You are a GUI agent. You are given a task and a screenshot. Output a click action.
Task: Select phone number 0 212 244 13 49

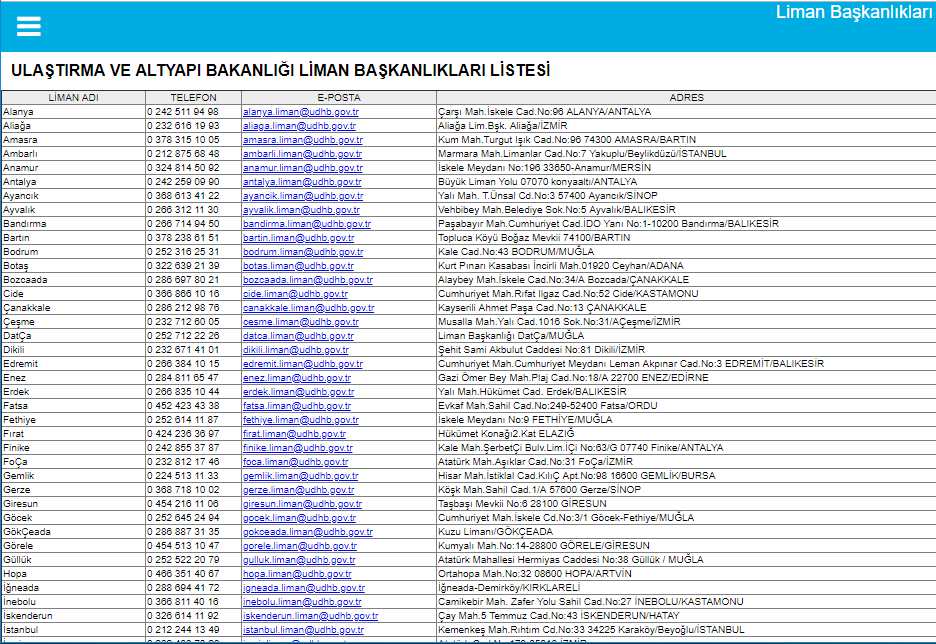tap(183, 630)
